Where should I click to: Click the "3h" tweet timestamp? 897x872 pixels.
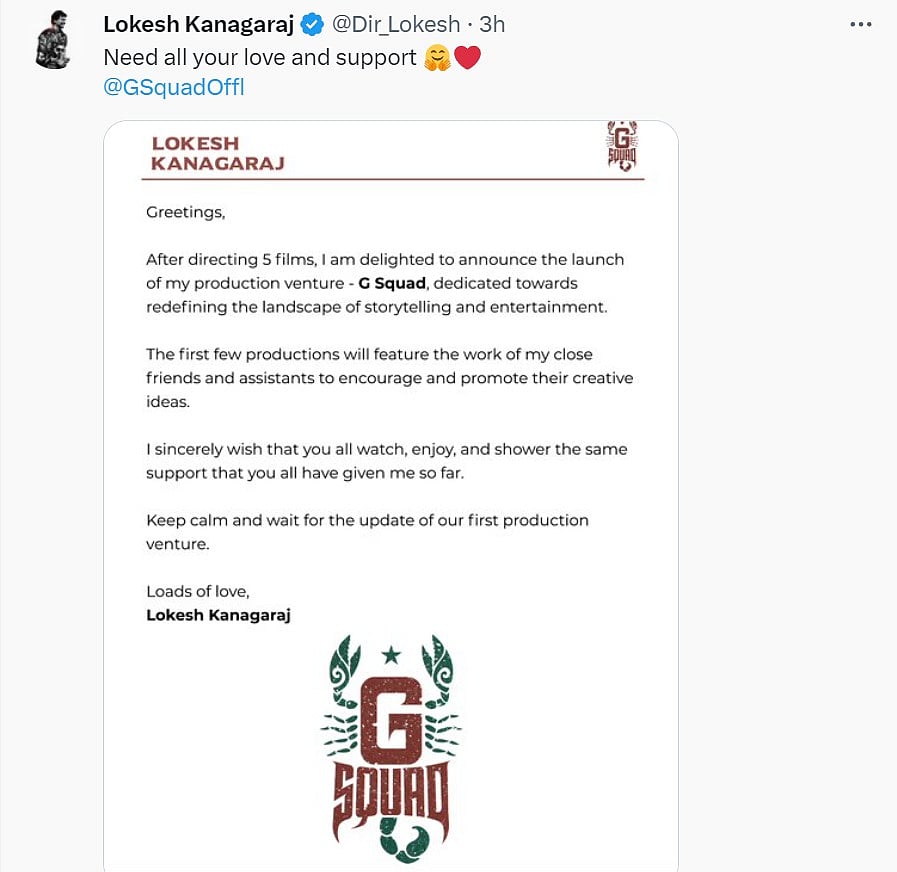click(492, 24)
